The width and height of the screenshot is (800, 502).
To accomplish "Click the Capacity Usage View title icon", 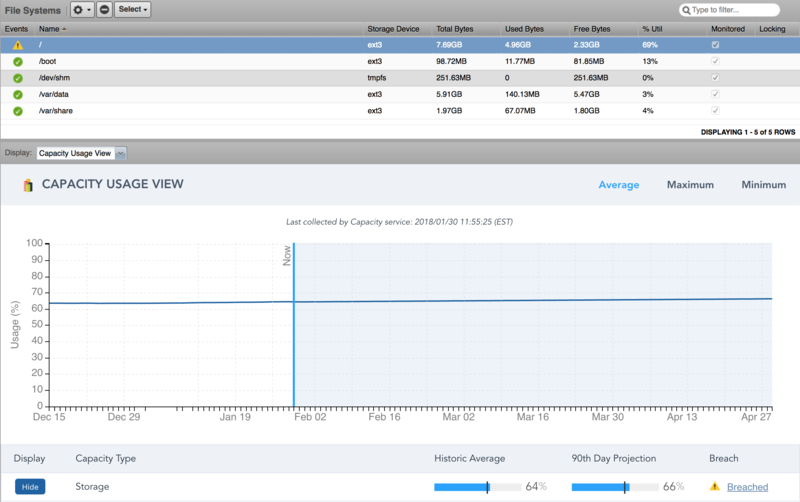I will click(x=28, y=185).
